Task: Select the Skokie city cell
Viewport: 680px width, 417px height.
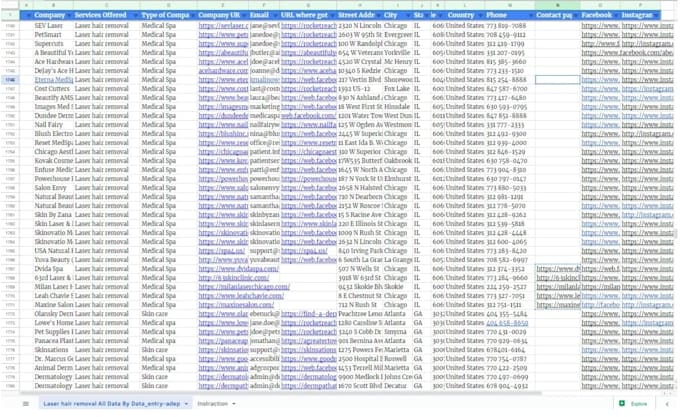Action: [x=398, y=287]
